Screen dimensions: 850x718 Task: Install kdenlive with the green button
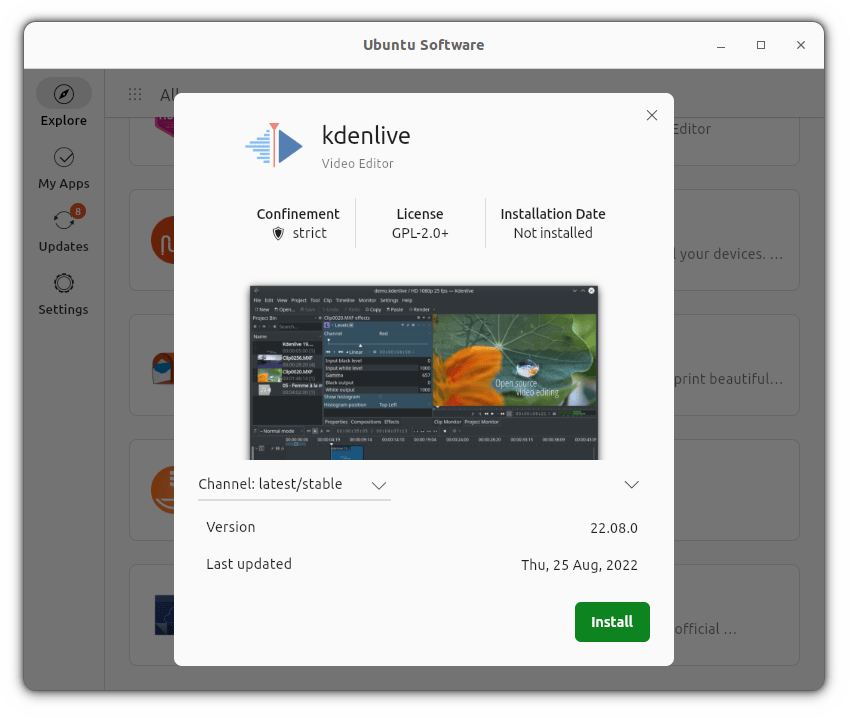pyautogui.click(x=612, y=622)
